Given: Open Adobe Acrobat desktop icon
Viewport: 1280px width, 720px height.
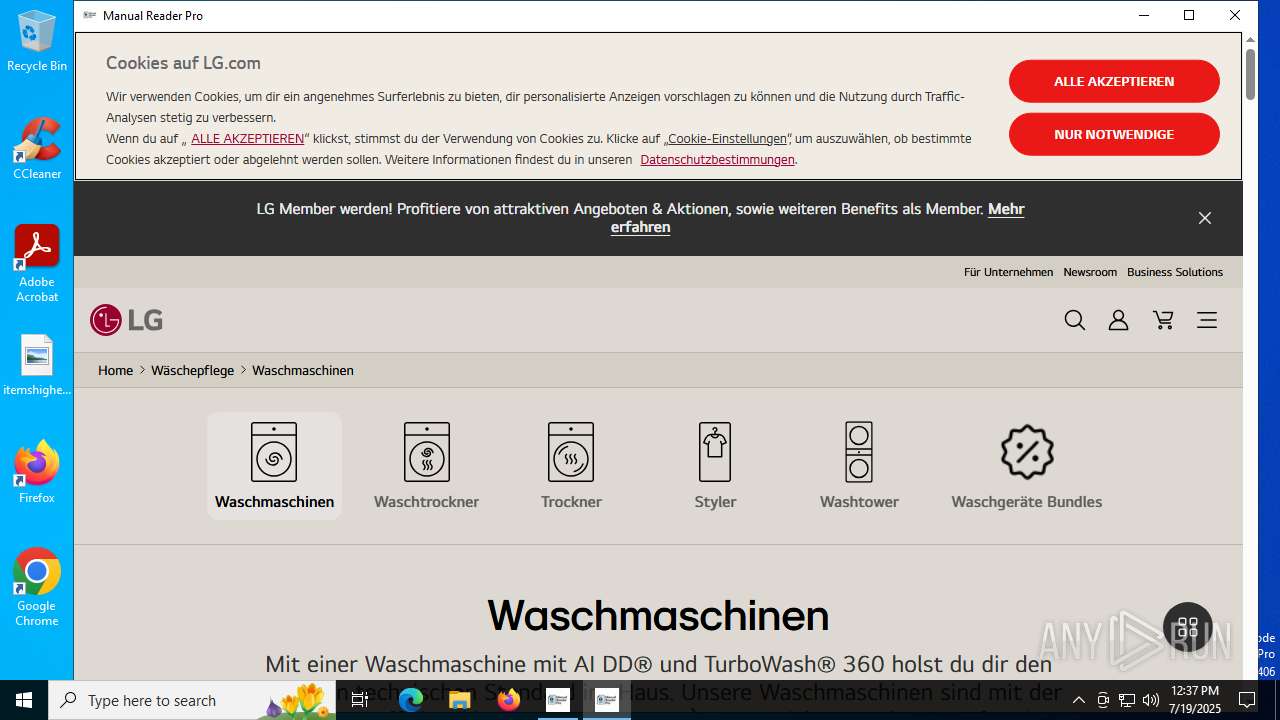Looking at the screenshot, I should click(x=37, y=264).
